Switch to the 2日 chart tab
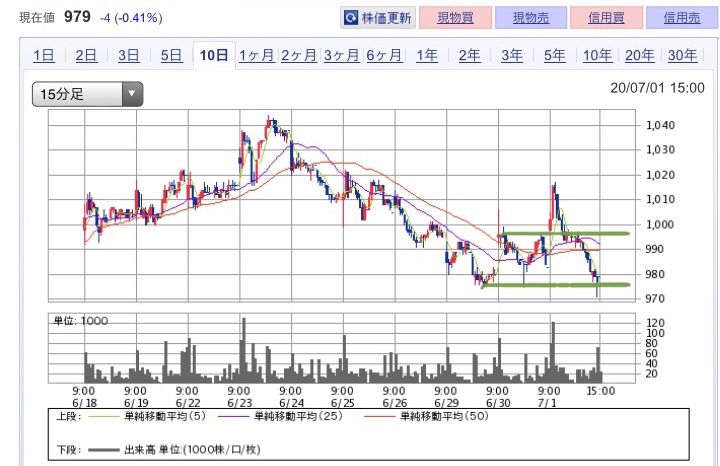The image size is (720, 466). (x=86, y=56)
